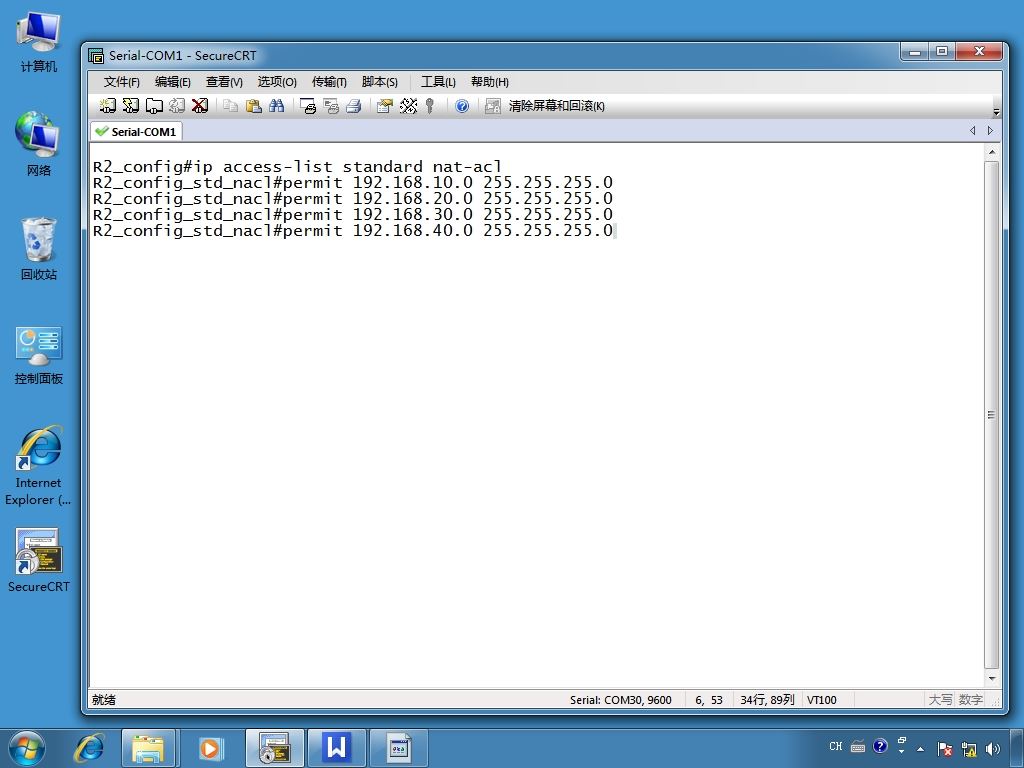This screenshot has width=1024, height=768.
Task: Open the 传输(T) menu
Action: [329, 82]
